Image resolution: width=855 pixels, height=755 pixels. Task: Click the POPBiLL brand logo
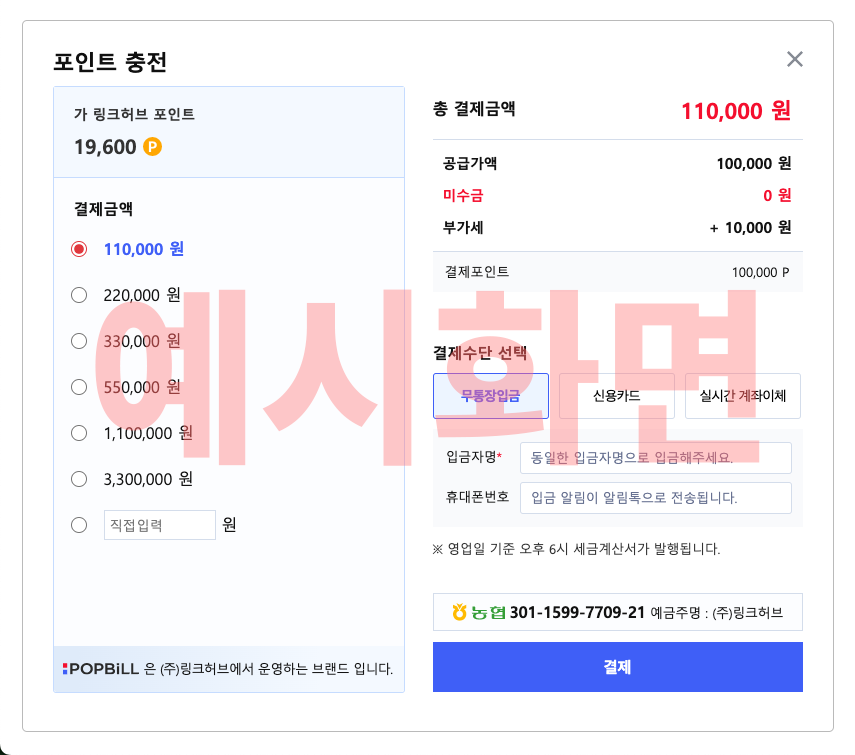click(x=100, y=669)
